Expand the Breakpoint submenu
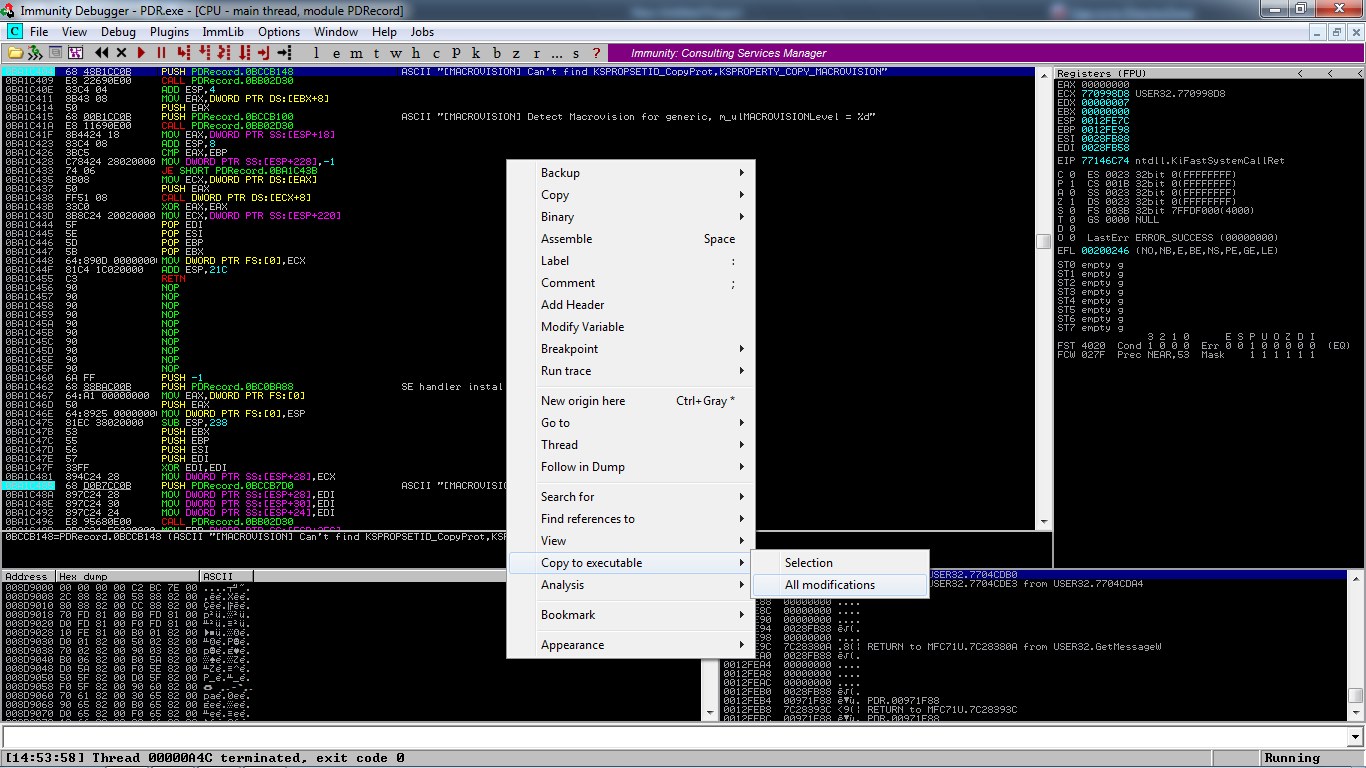1366x768 pixels. pos(631,349)
